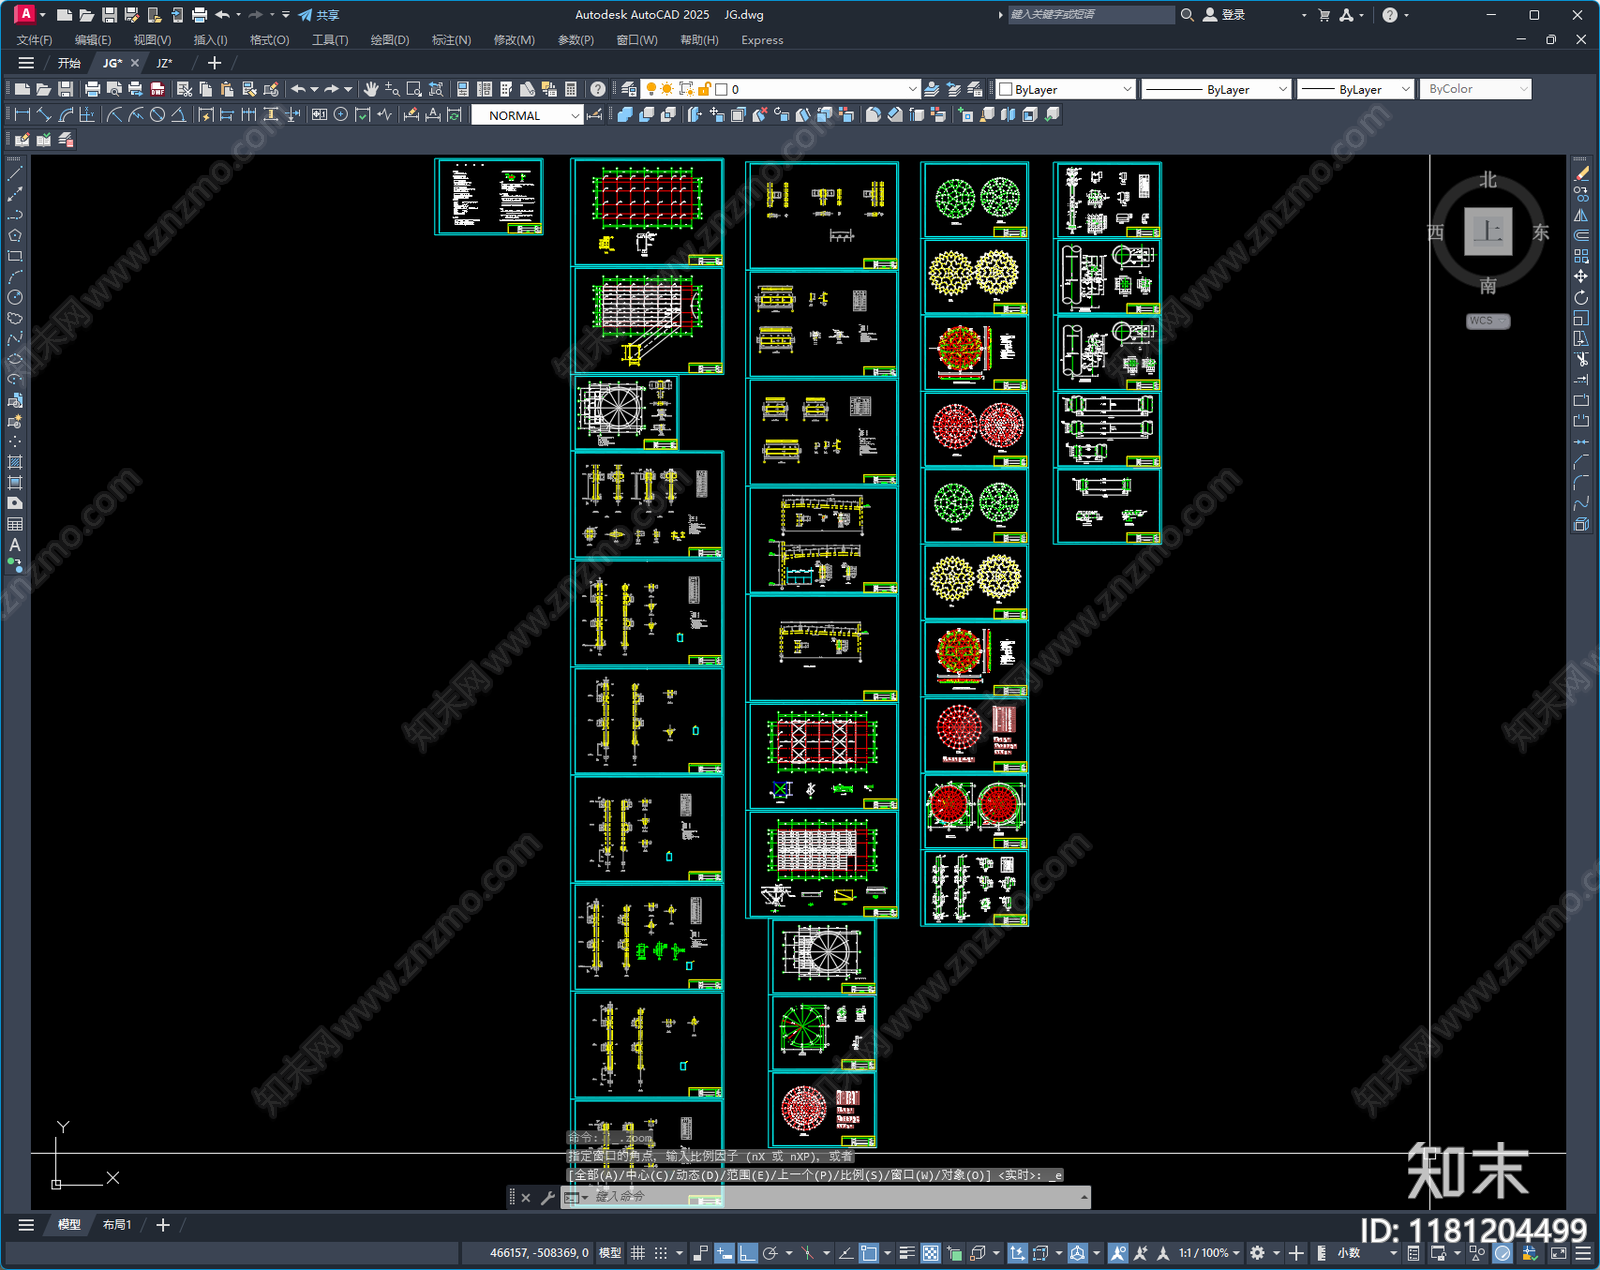Viewport: 1600px width, 1270px height.
Task: Select the Diameter dimension tool
Action: [x=157, y=115]
